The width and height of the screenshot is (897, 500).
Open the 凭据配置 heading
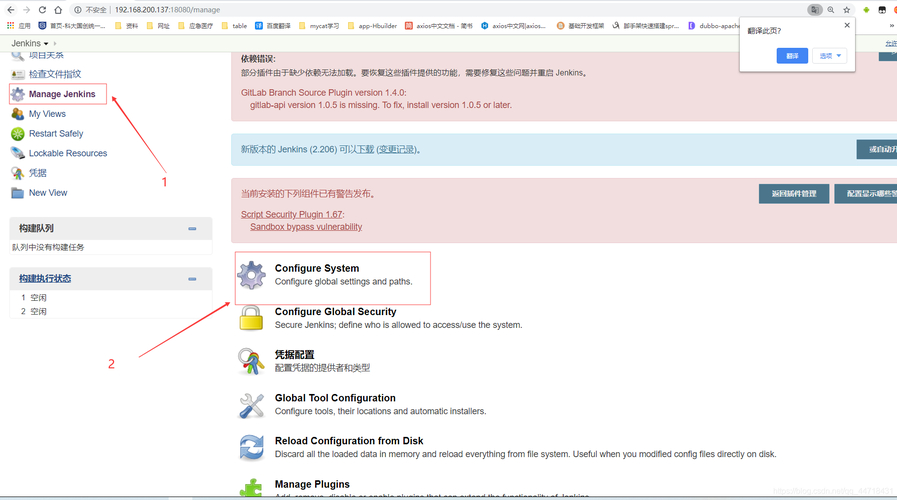coord(295,355)
